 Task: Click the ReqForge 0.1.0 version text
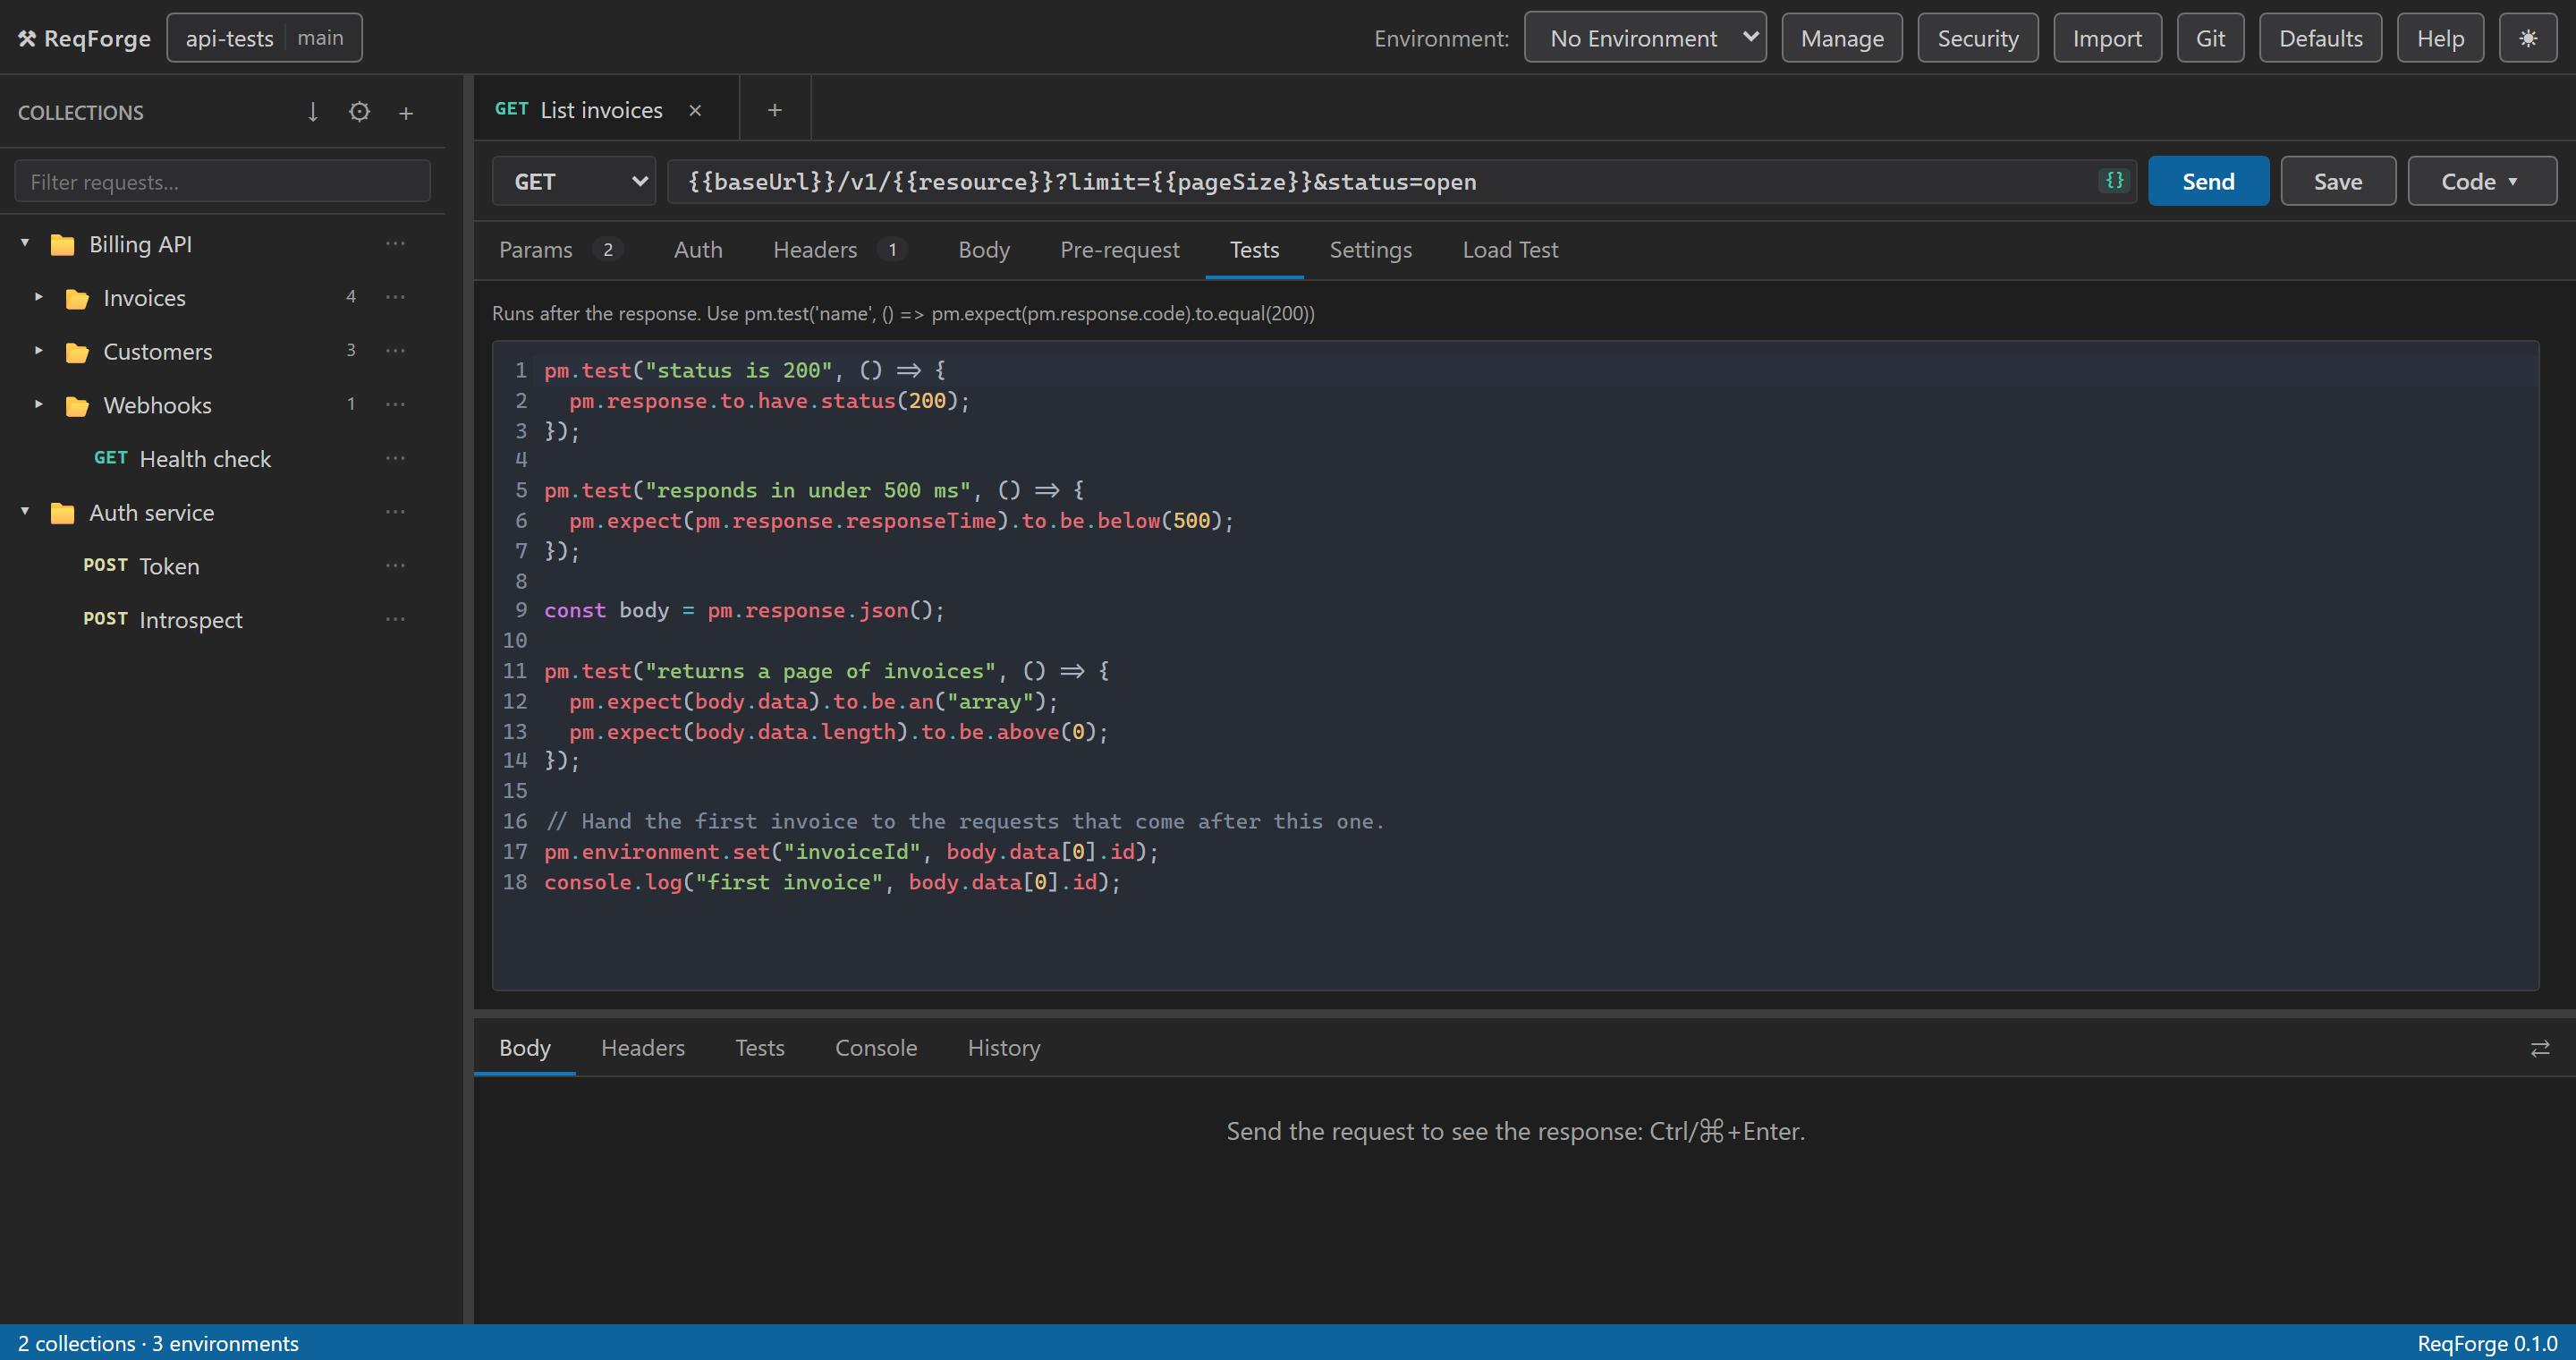(x=2487, y=1343)
